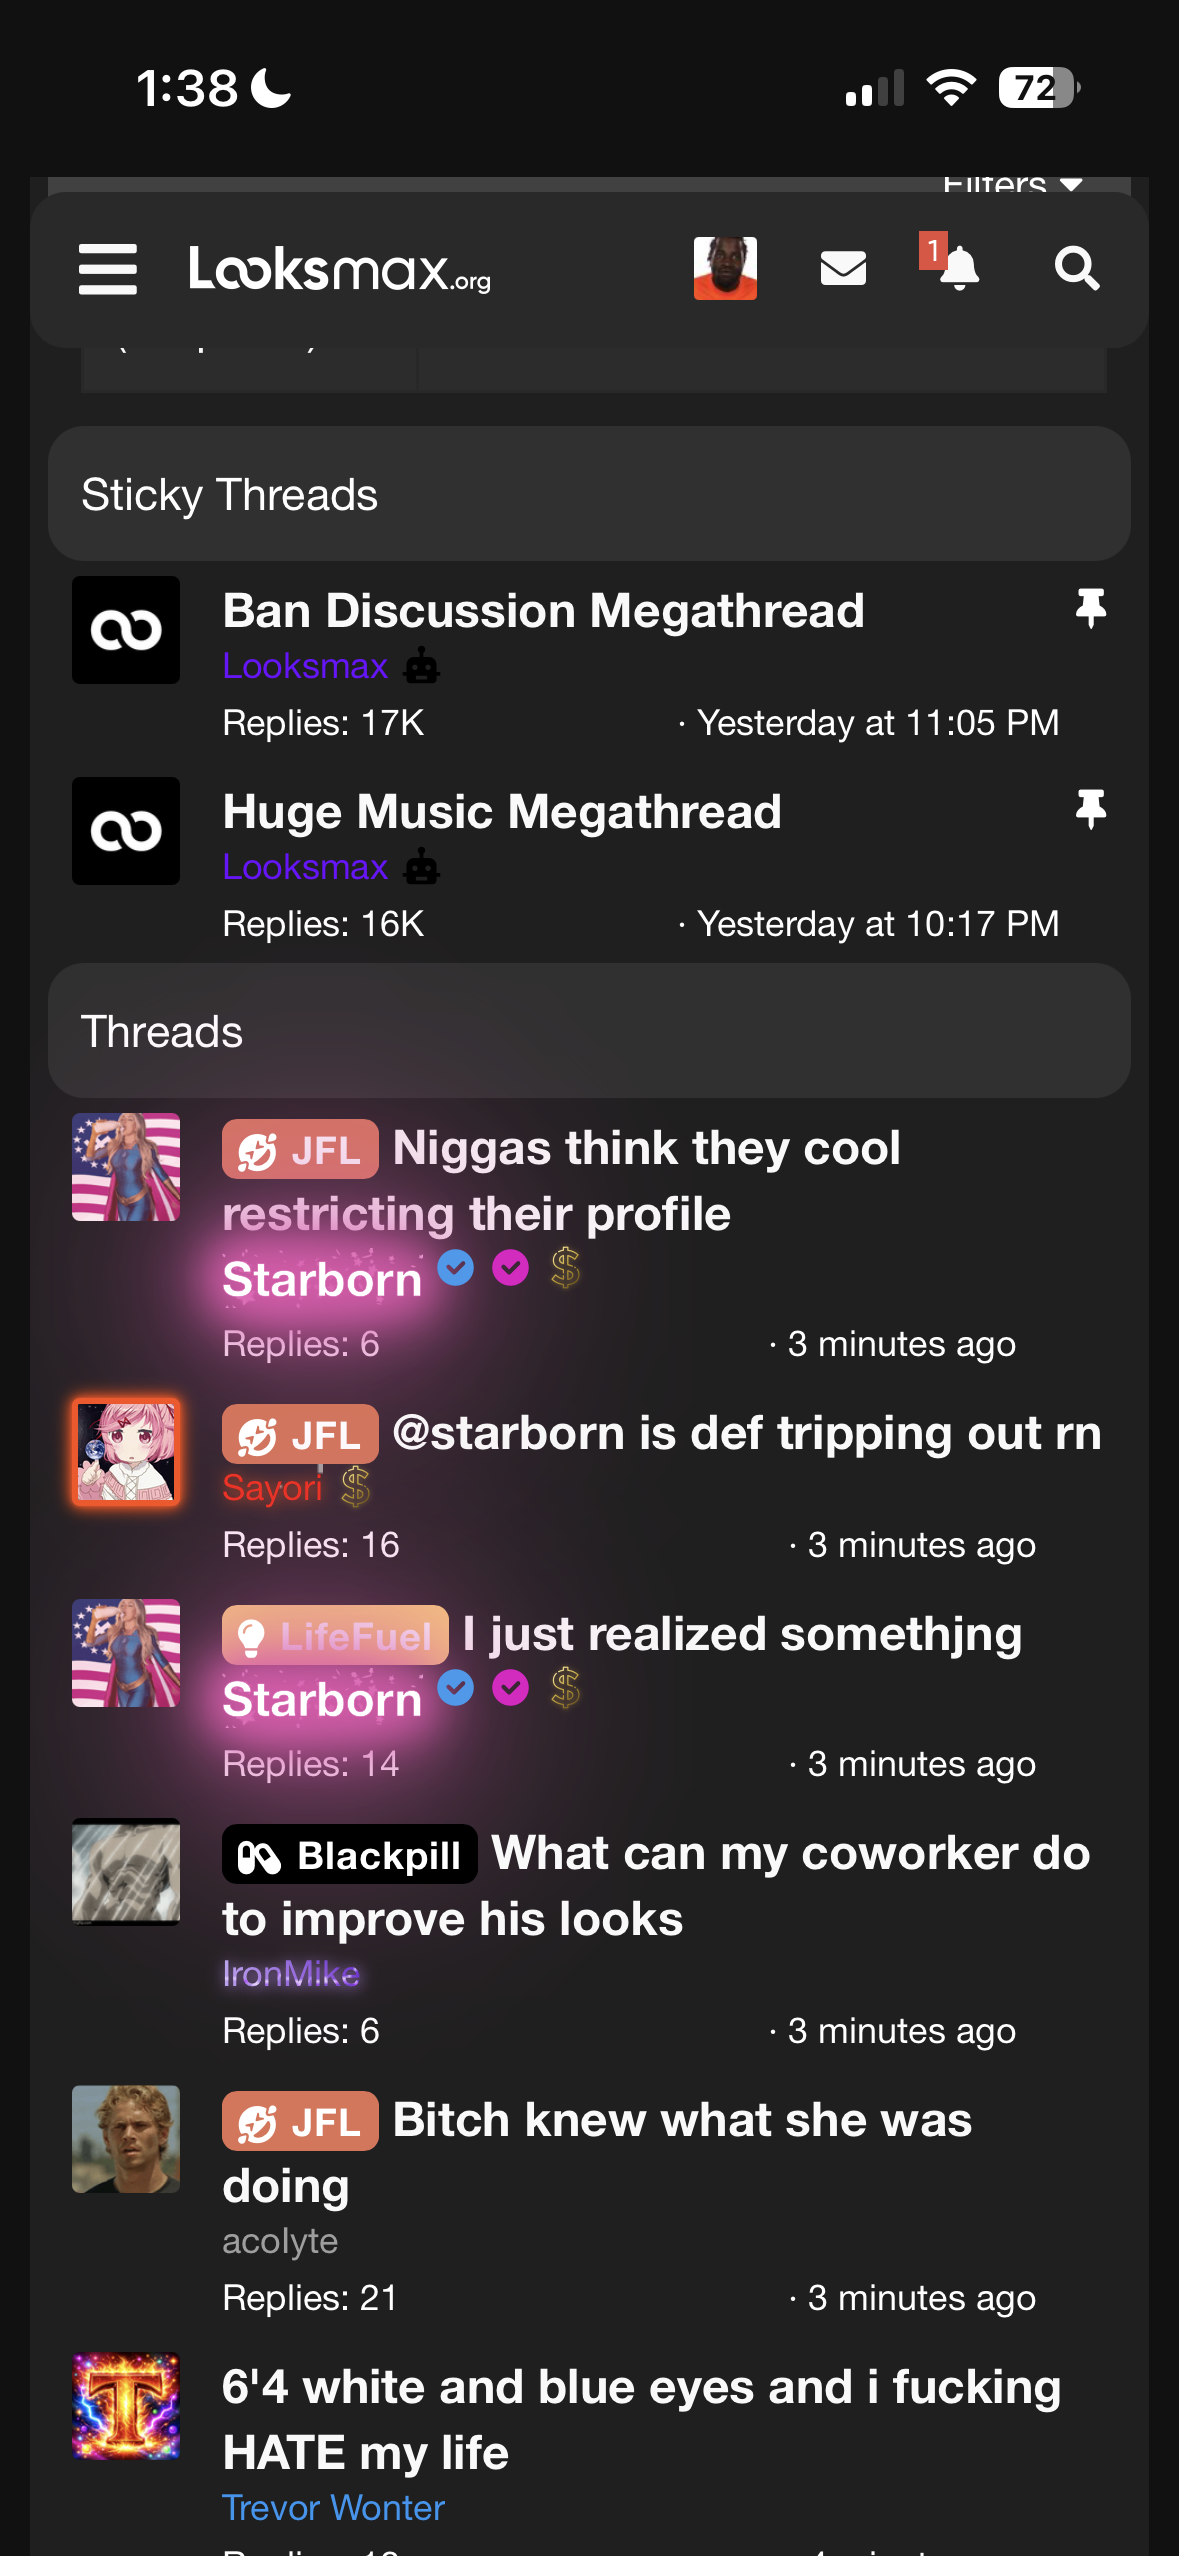Expand the Filters dropdown
Viewport: 1179px width, 2556px height.
1012,185
